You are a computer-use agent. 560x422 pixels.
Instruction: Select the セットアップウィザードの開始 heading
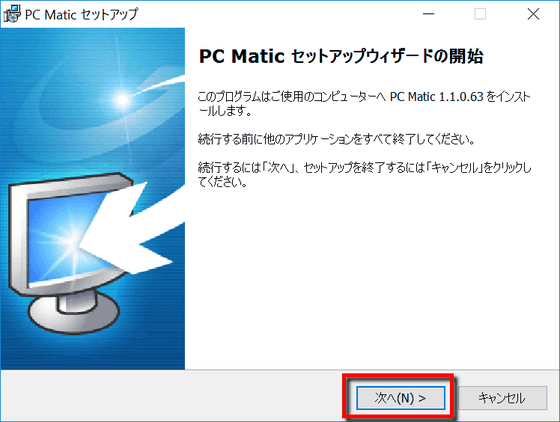click(387, 56)
